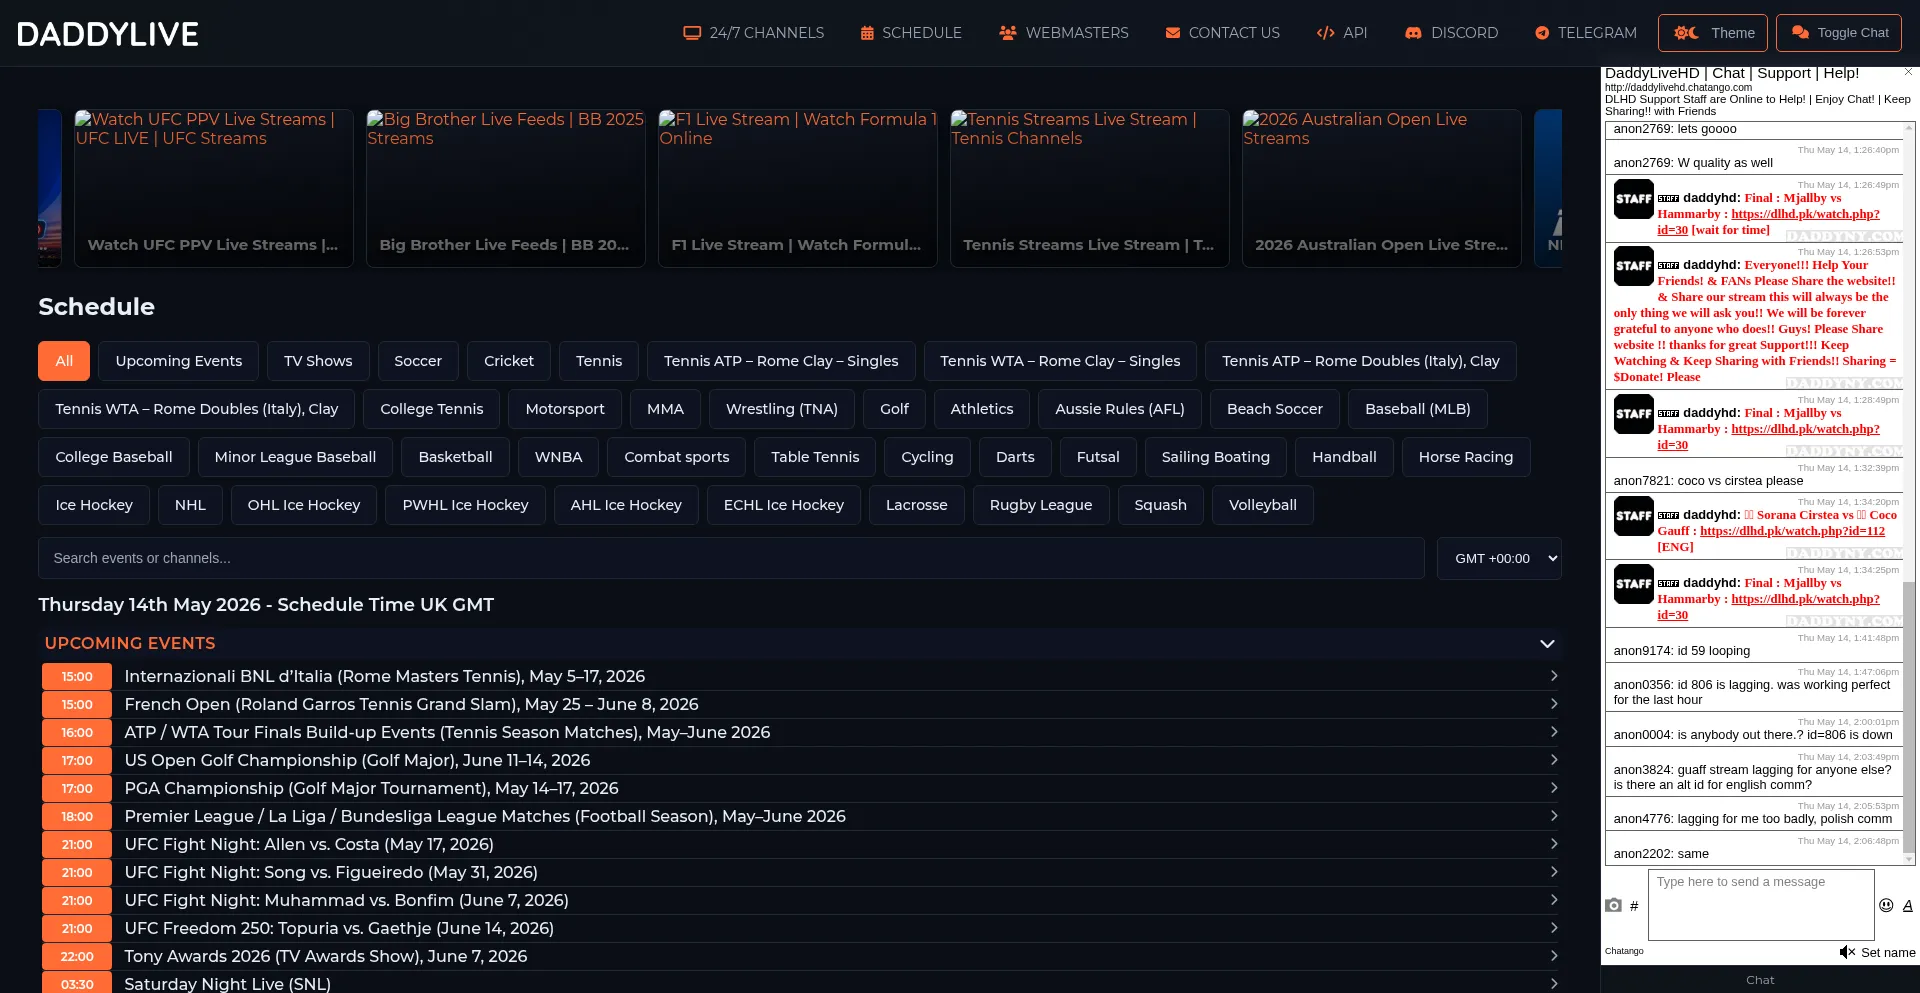Open the chat font style 'A' icon
Image resolution: width=1920 pixels, height=993 pixels.
1908,905
